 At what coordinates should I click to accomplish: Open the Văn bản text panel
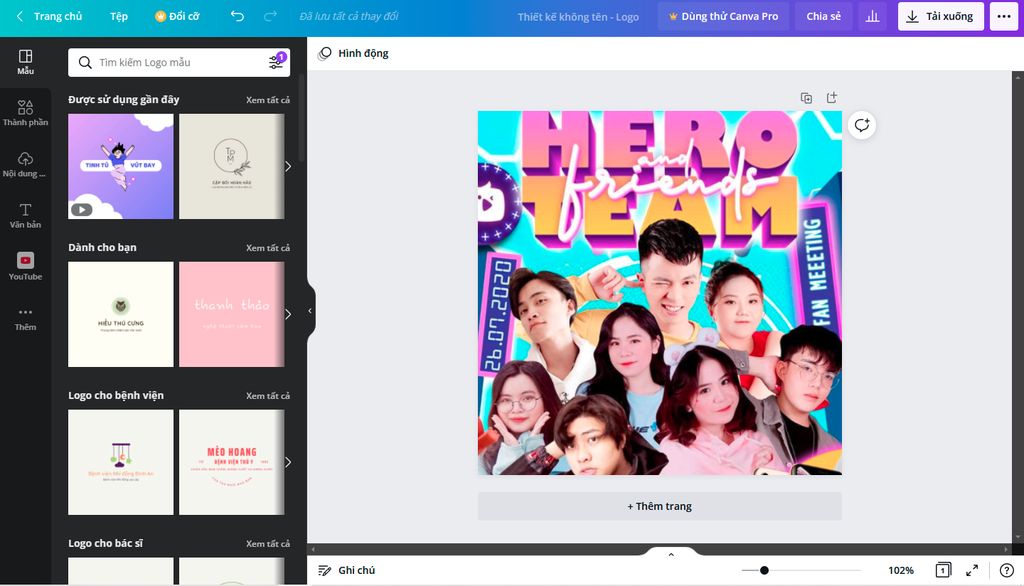point(25,216)
